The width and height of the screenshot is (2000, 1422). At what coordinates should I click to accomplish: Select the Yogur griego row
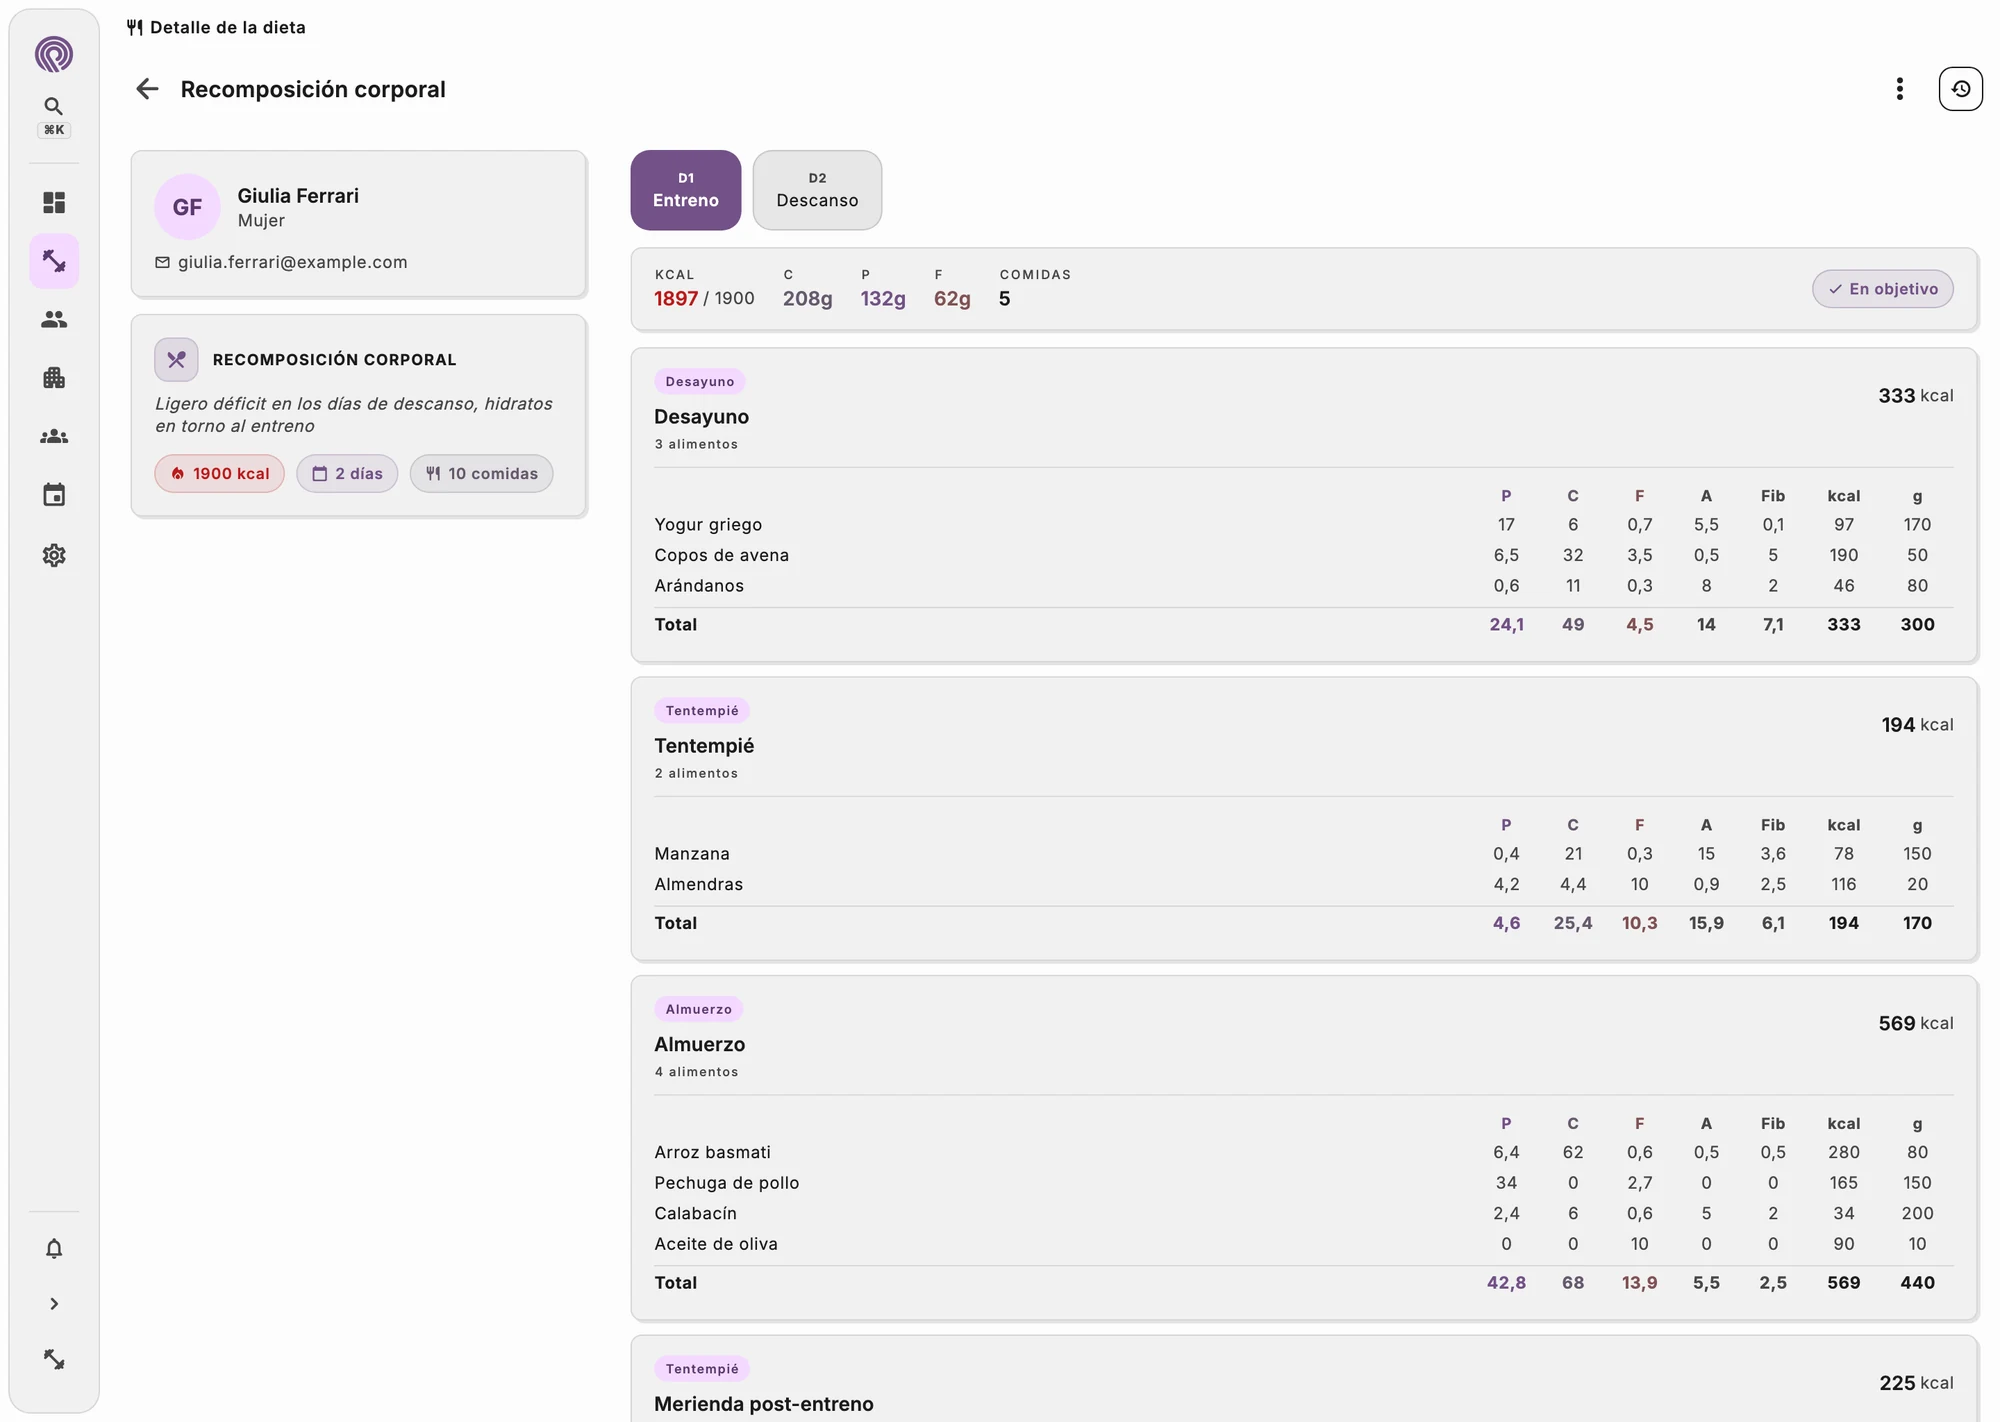pyautogui.click(x=1303, y=525)
